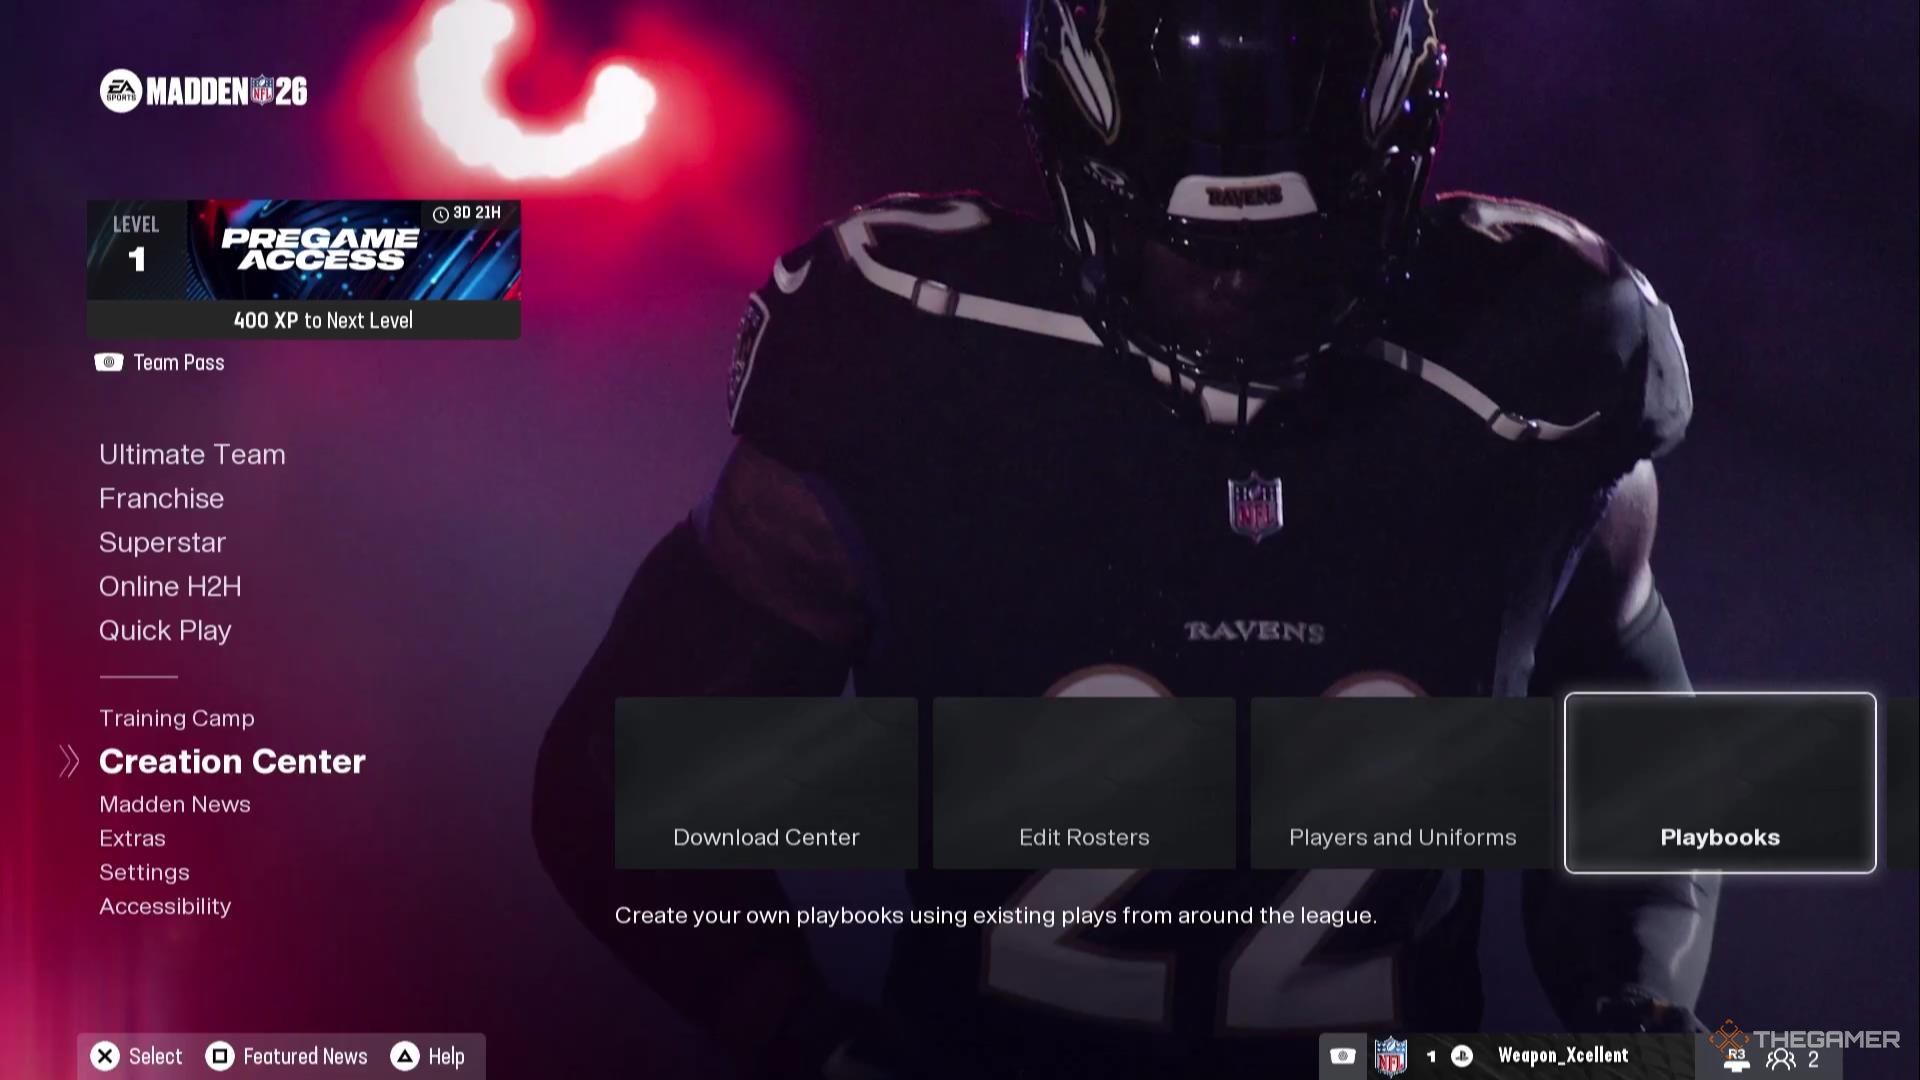Click the Level 1 indicator

click(136, 245)
